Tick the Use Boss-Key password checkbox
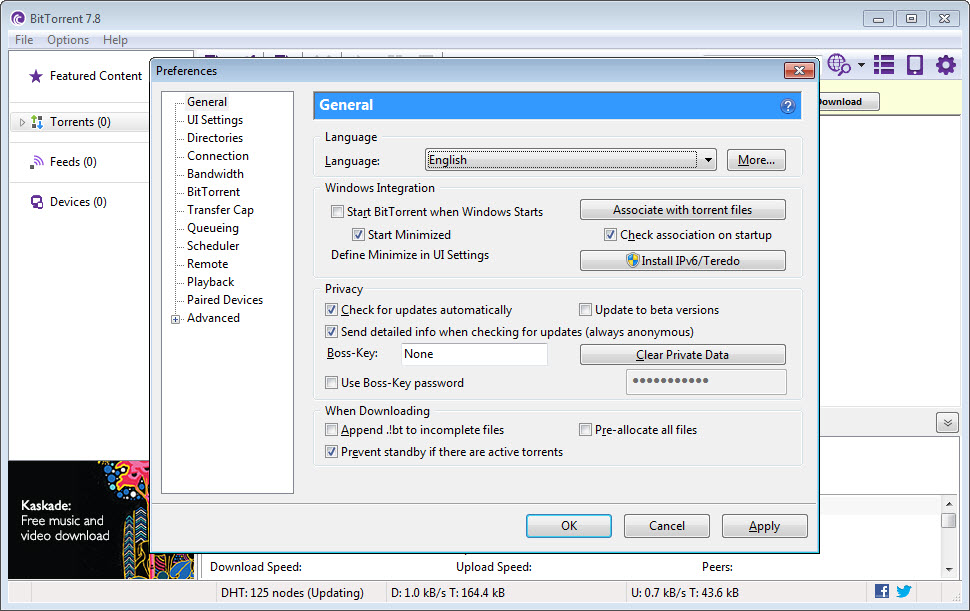970x611 pixels. 332,383
